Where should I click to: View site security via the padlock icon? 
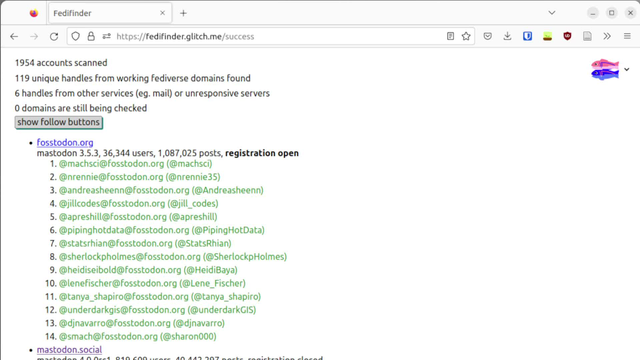(91, 36)
